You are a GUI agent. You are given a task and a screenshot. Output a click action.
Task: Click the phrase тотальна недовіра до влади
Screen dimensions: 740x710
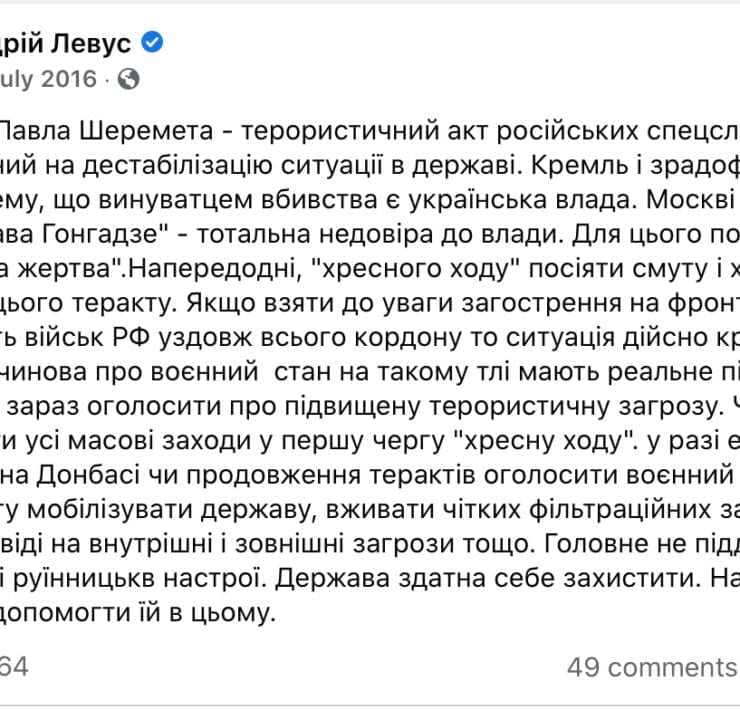(x=379, y=234)
